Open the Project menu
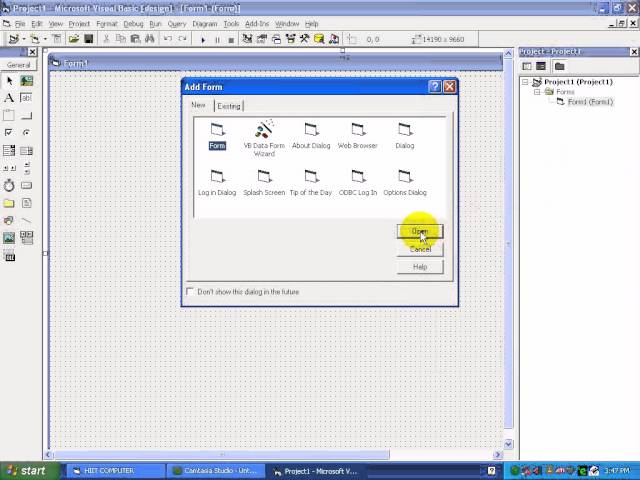This screenshot has height=480, width=640. pyautogui.click(x=79, y=24)
